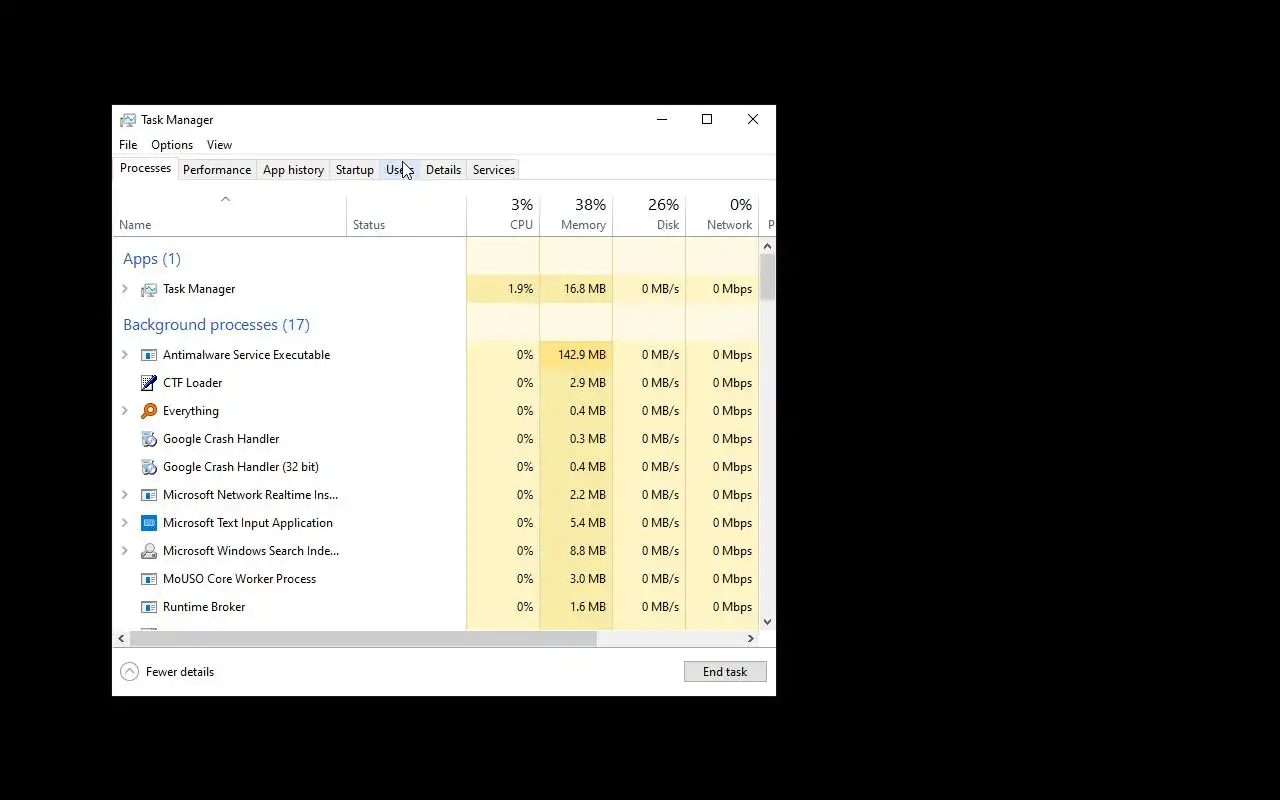Screen dimensions: 1280x800
Task: Select the Processes tab
Action: point(145,168)
